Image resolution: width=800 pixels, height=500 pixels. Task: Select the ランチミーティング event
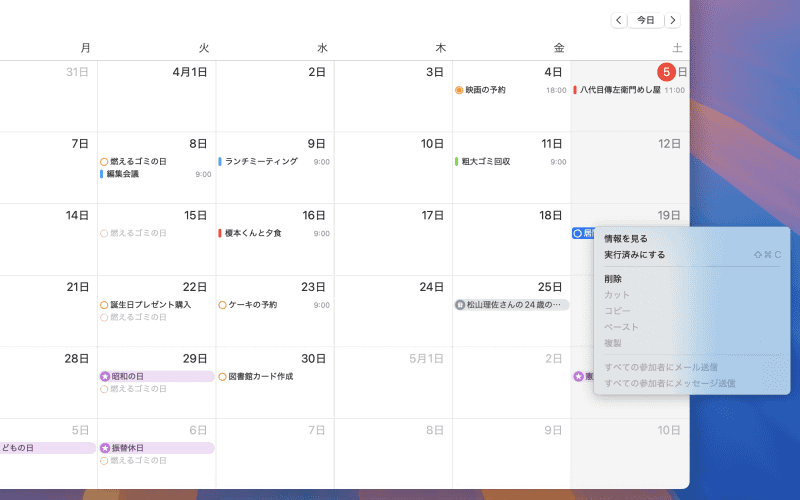point(274,161)
